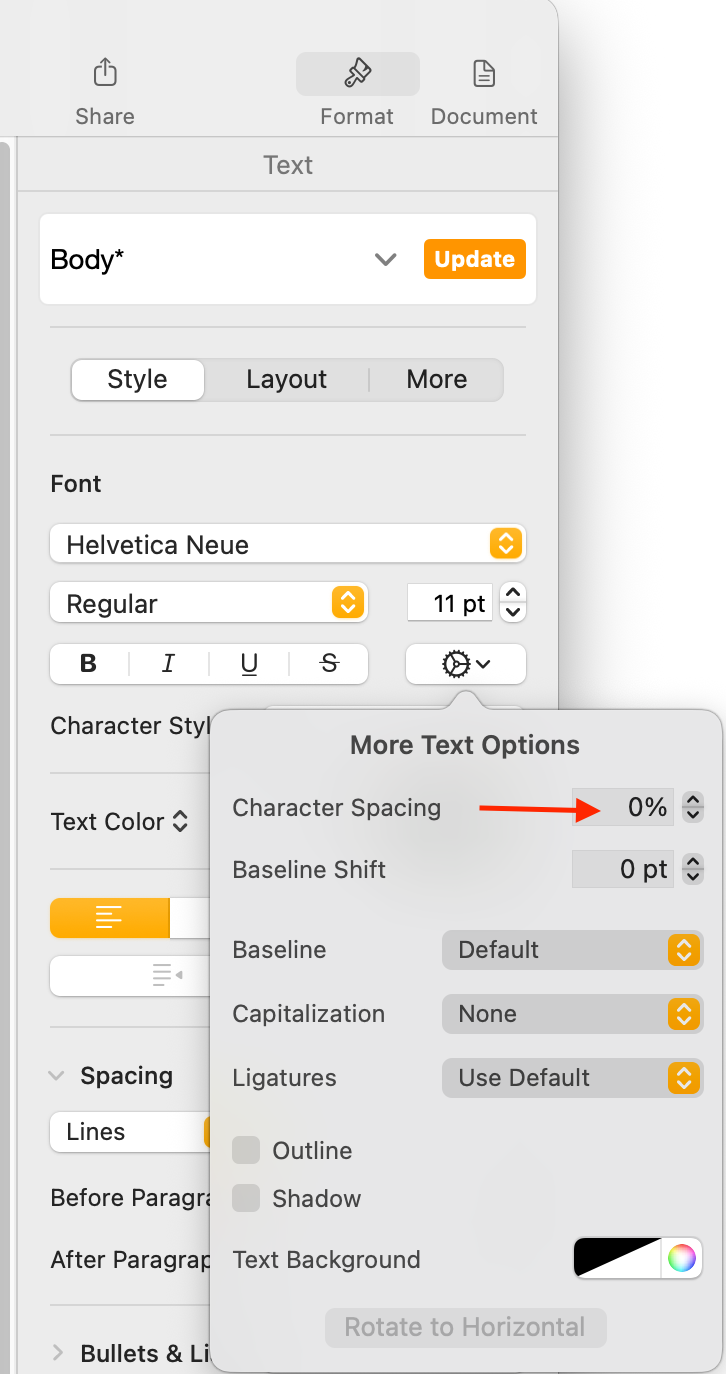Apply underline to the text
Screen dimensions: 726x1374
pos(249,664)
